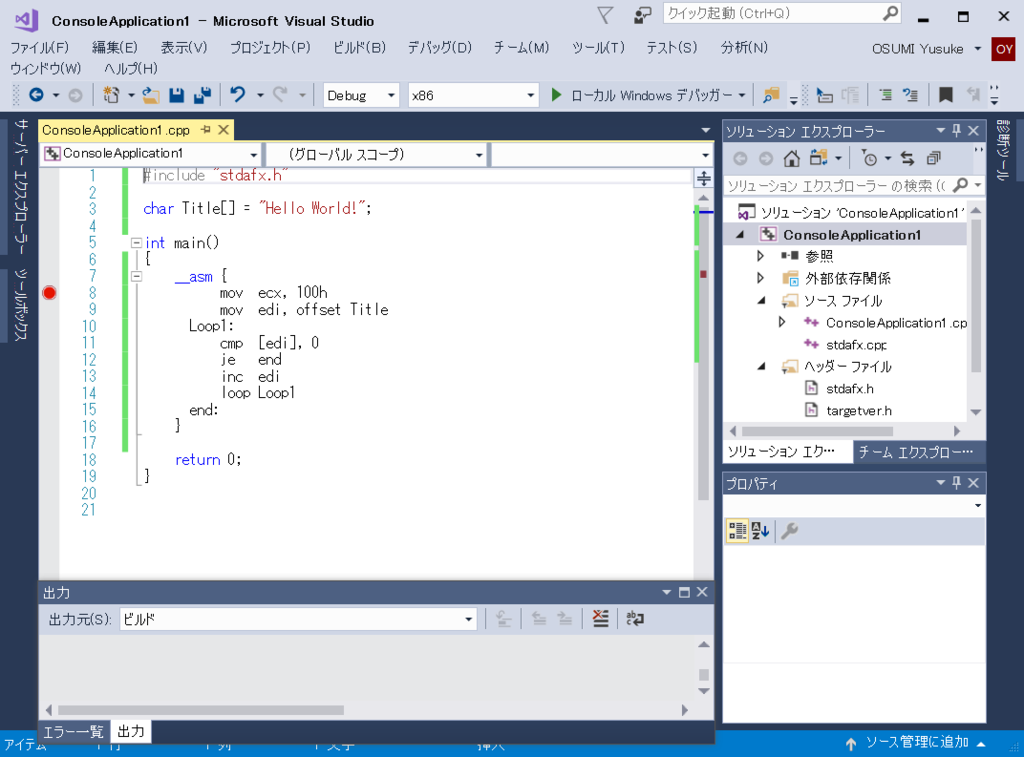Click the Comment Out Lines icon
The height and width of the screenshot is (757, 1024).
[886, 95]
